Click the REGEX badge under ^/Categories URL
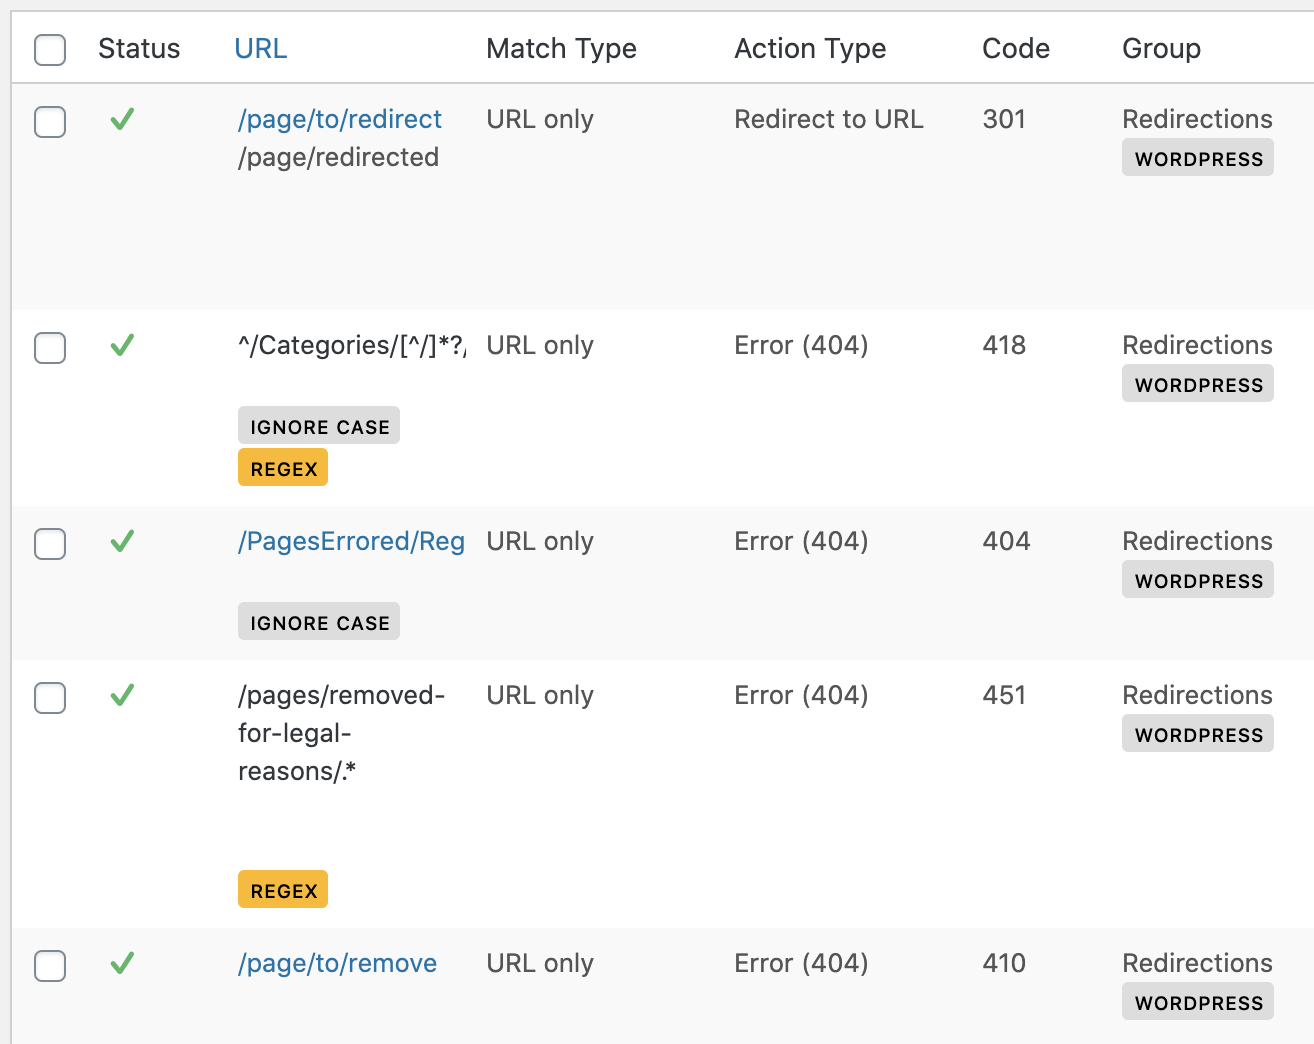This screenshot has width=1314, height=1044. pyautogui.click(x=283, y=468)
